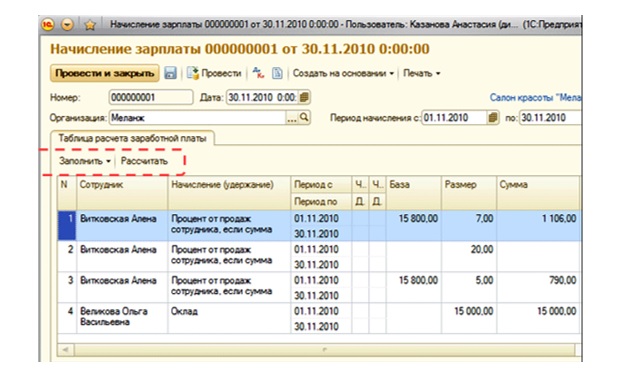Click База 15 800,00 in row 3
The height and width of the screenshot is (375, 628).
pos(413,287)
